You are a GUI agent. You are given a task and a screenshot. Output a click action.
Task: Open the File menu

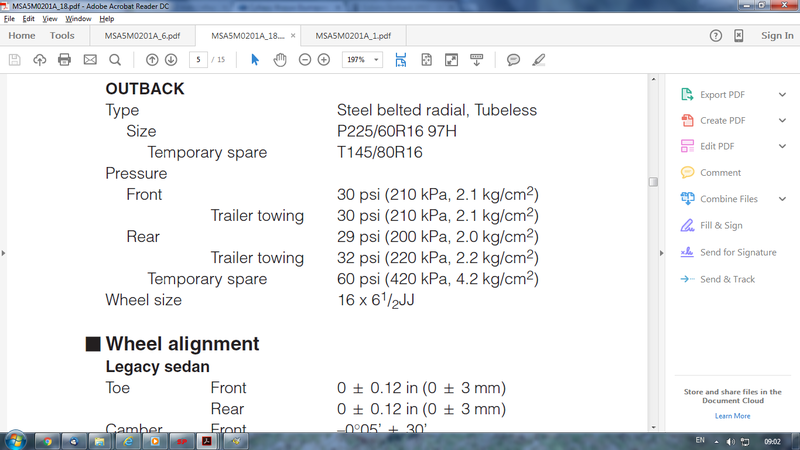(x=9, y=19)
